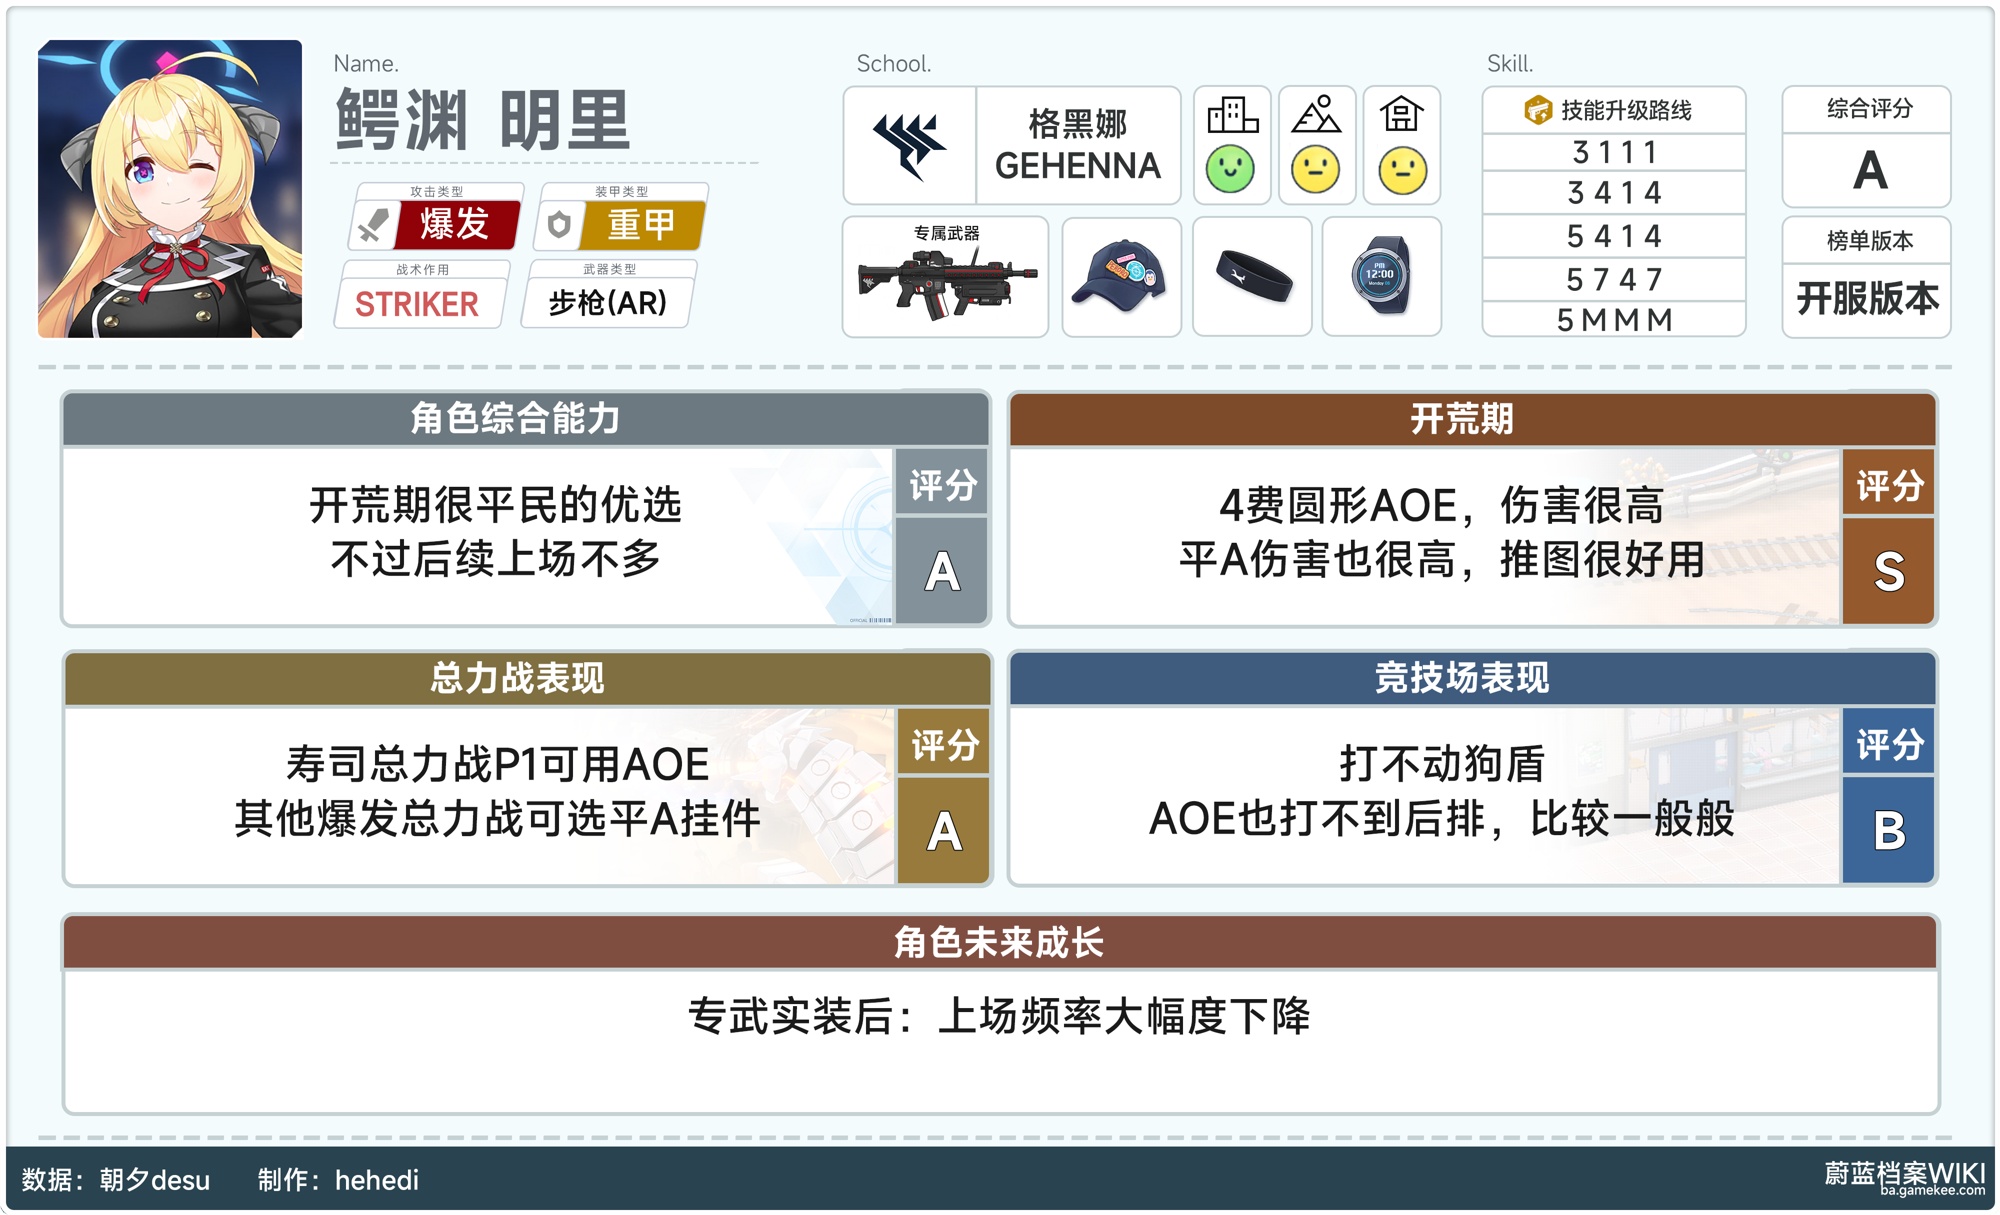The height and width of the screenshot is (1215, 2000).
Task: Click the Gehenna school logo icon
Action: pyautogui.click(x=909, y=145)
